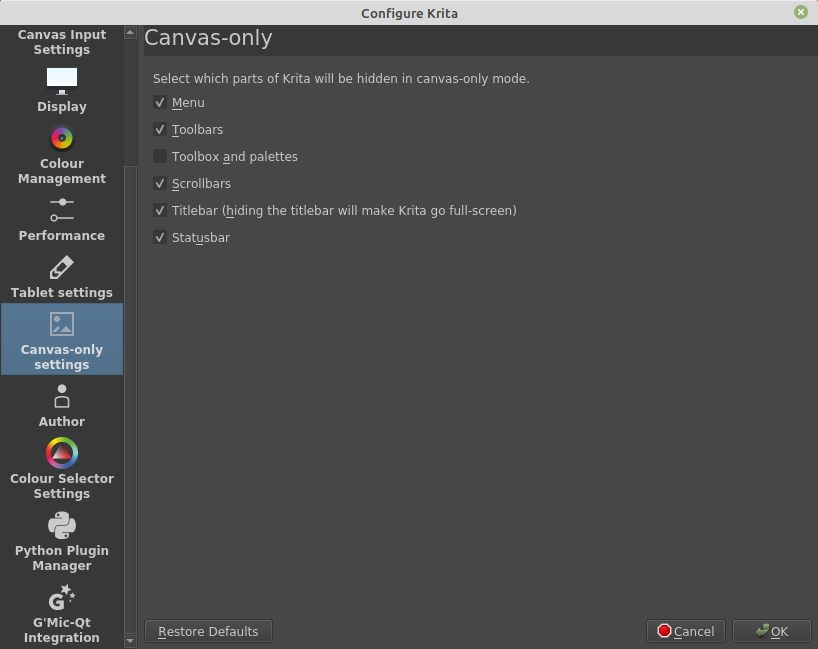Switch to the Display page label

tap(62, 106)
